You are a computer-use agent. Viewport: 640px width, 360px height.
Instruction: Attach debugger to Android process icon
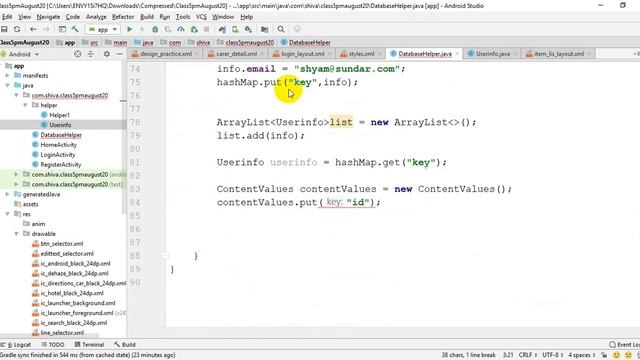pos(194,29)
